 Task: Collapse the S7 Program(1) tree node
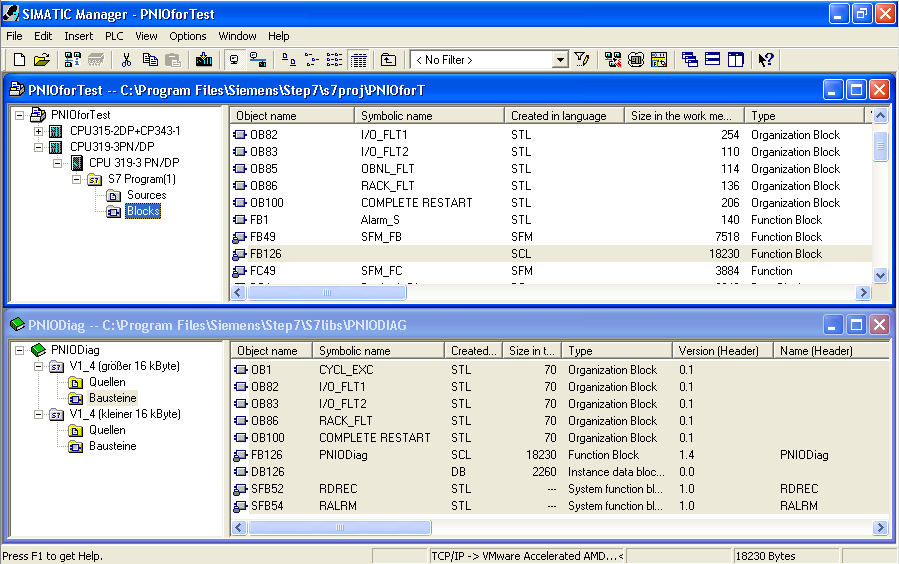(x=78, y=180)
